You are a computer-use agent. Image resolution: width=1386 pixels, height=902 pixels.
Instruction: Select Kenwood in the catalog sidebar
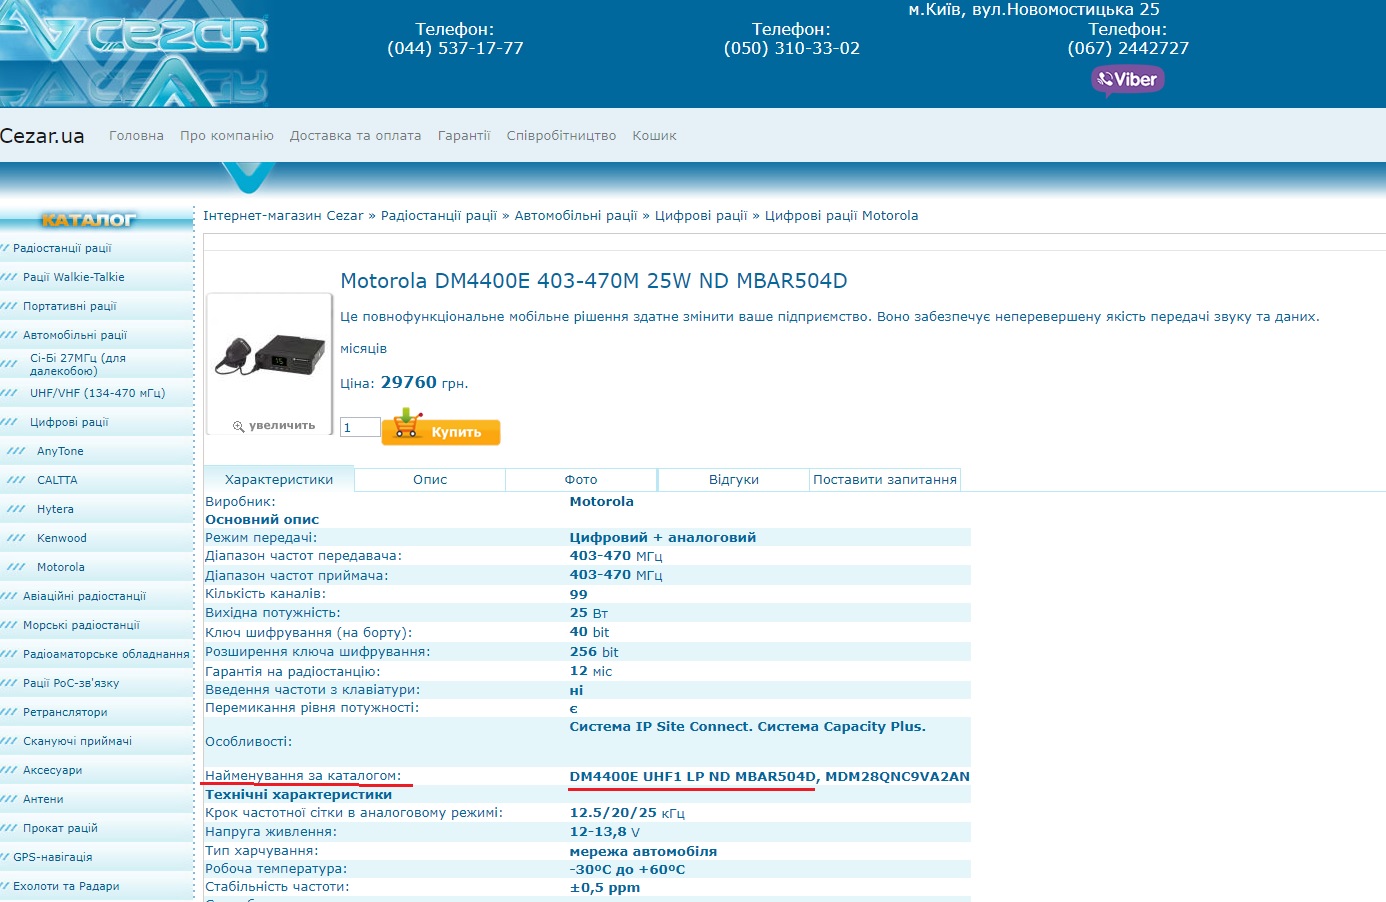click(62, 538)
